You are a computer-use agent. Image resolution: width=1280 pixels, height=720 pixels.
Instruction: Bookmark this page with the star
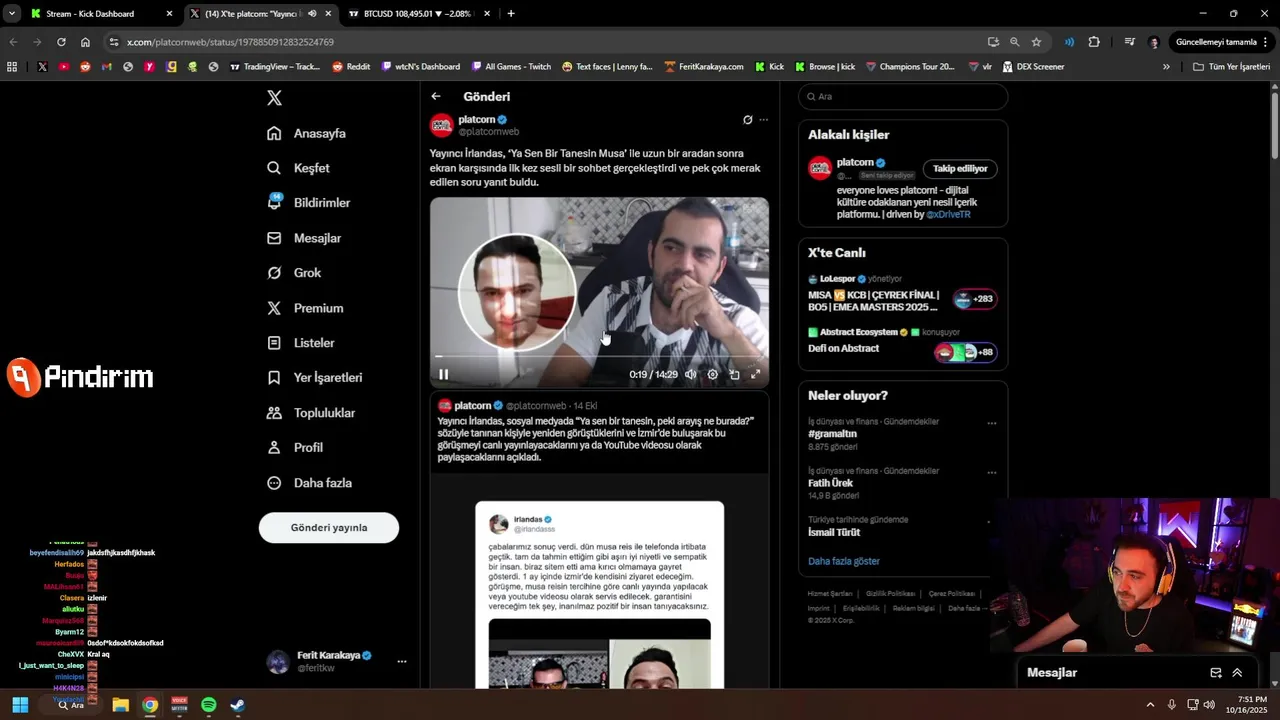1036,42
